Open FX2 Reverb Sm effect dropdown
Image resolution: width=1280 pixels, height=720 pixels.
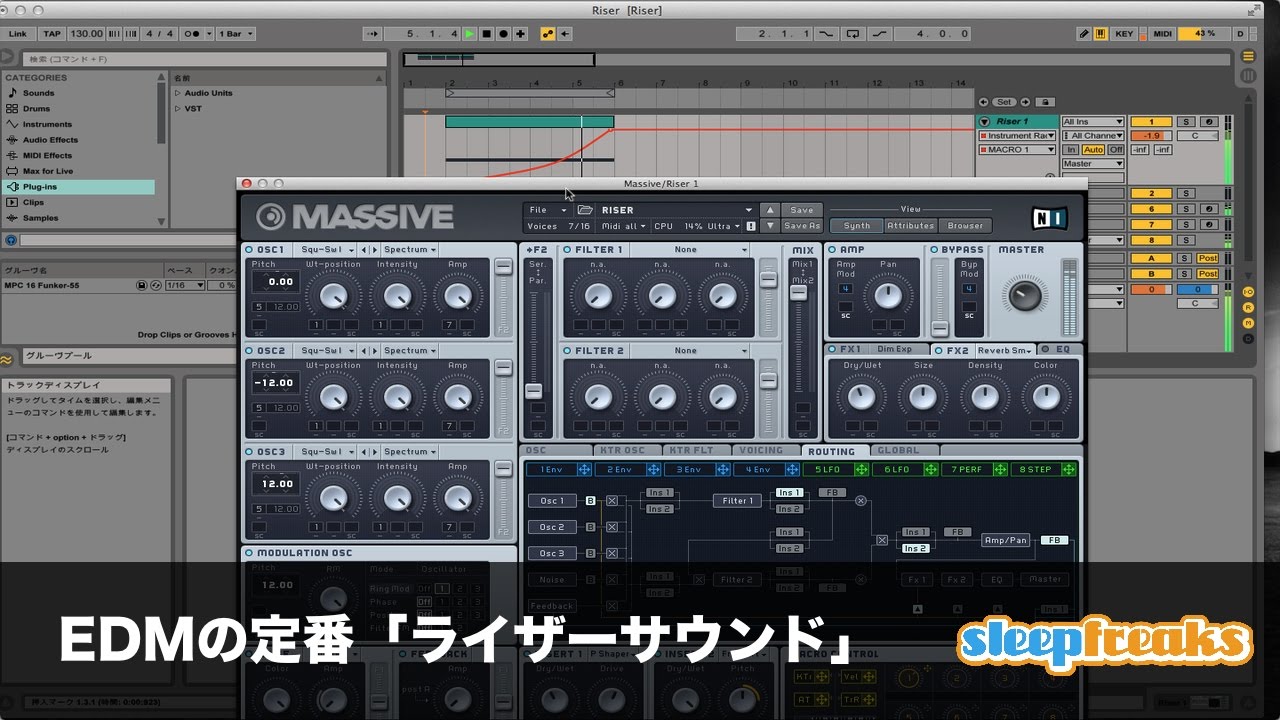pos(1004,350)
